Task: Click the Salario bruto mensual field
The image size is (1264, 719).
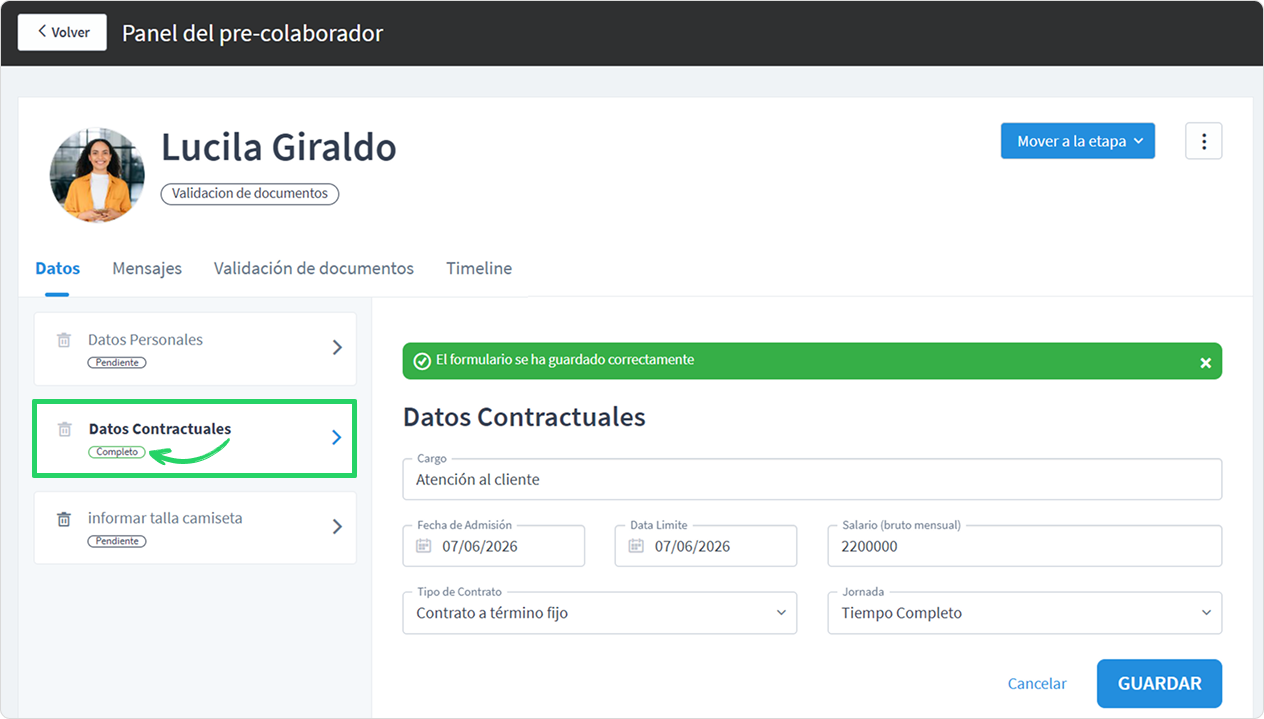Action: tap(1025, 546)
